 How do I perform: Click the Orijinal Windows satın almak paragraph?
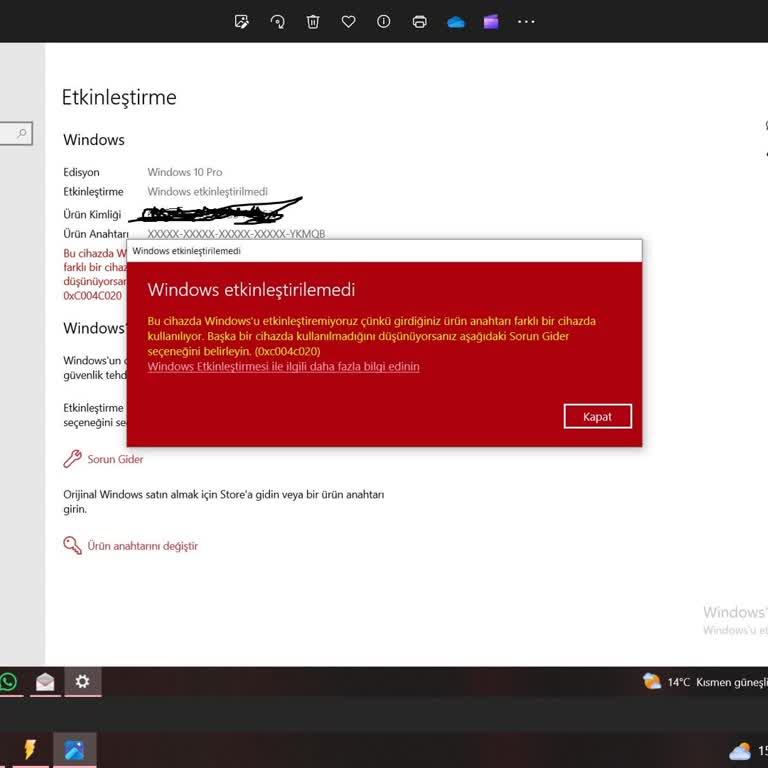[223, 502]
